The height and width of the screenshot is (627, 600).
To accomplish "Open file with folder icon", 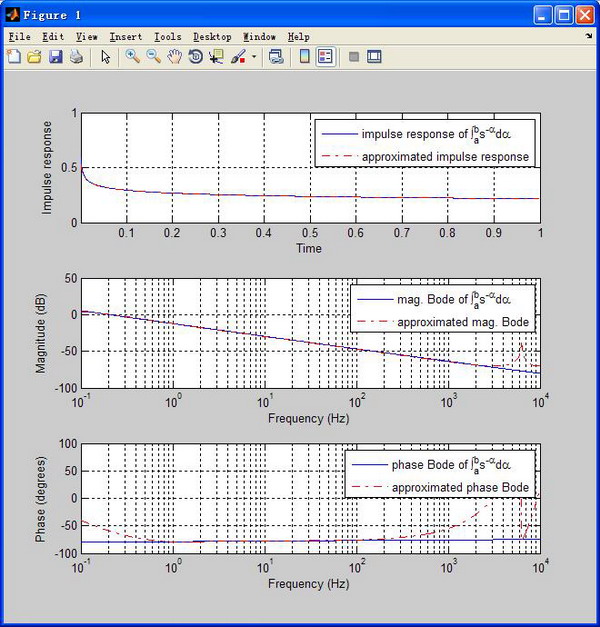I will [x=34, y=56].
